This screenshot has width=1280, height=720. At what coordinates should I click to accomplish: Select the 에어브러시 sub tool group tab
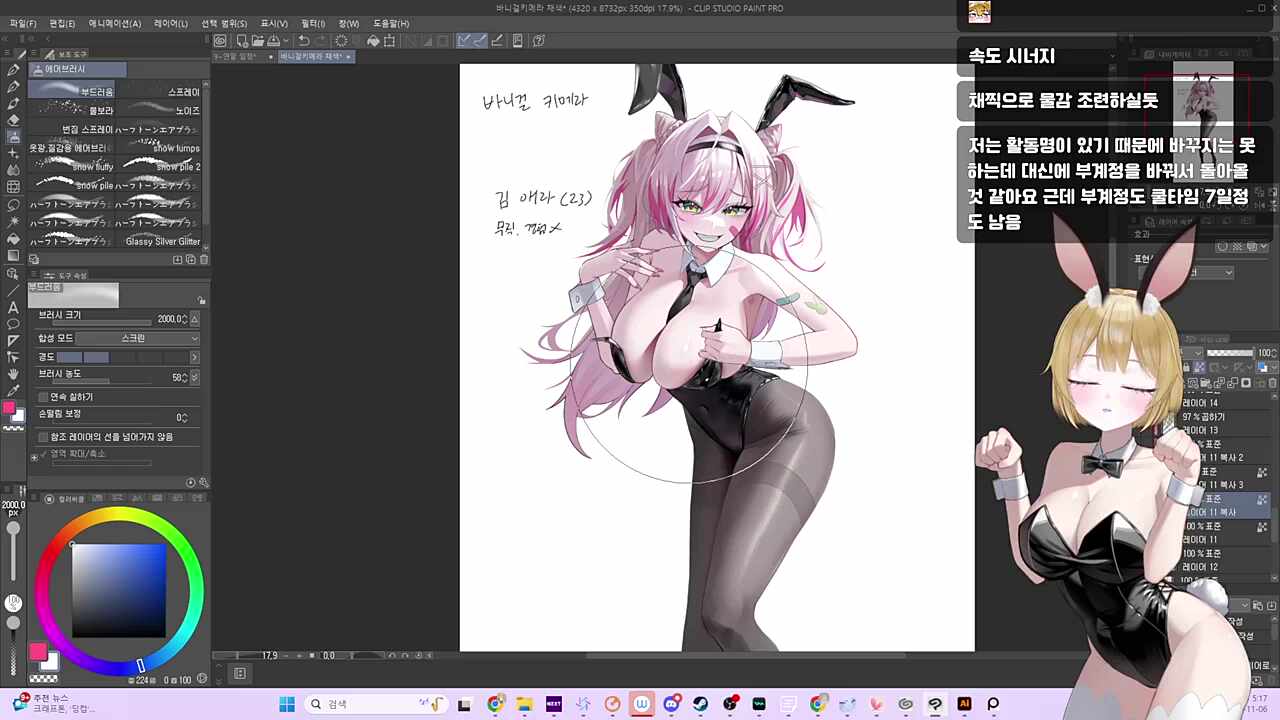click(78, 69)
